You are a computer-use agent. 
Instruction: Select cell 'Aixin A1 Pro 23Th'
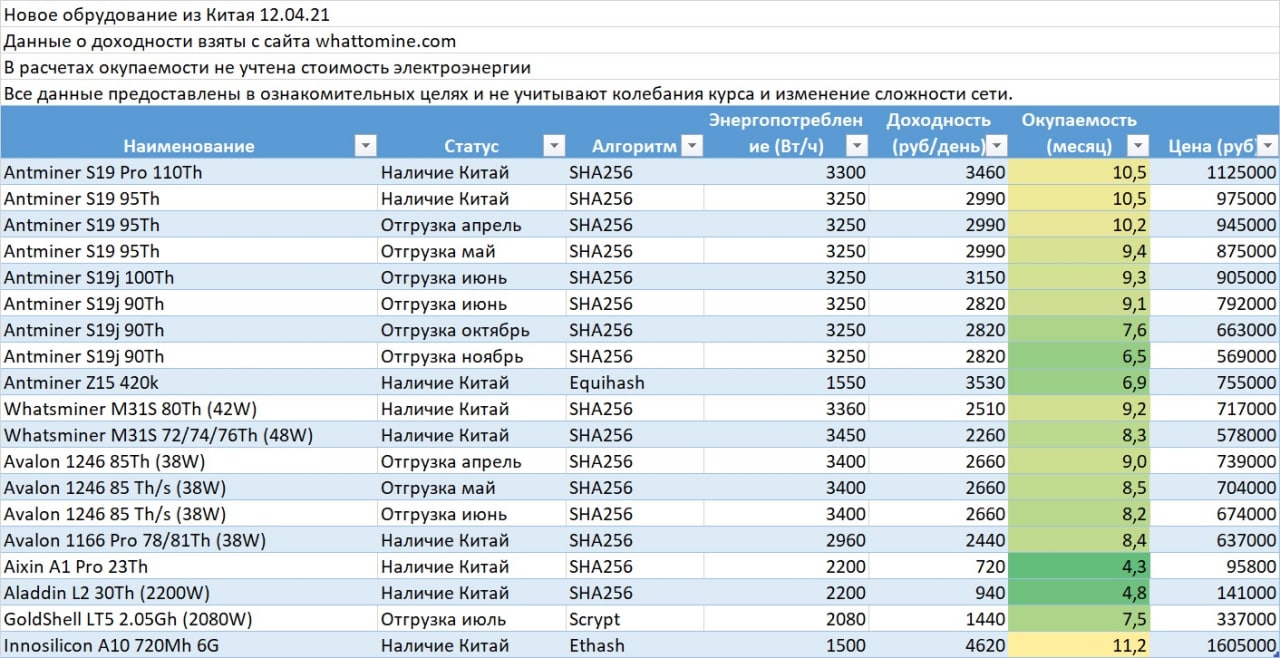[x=189, y=567]
